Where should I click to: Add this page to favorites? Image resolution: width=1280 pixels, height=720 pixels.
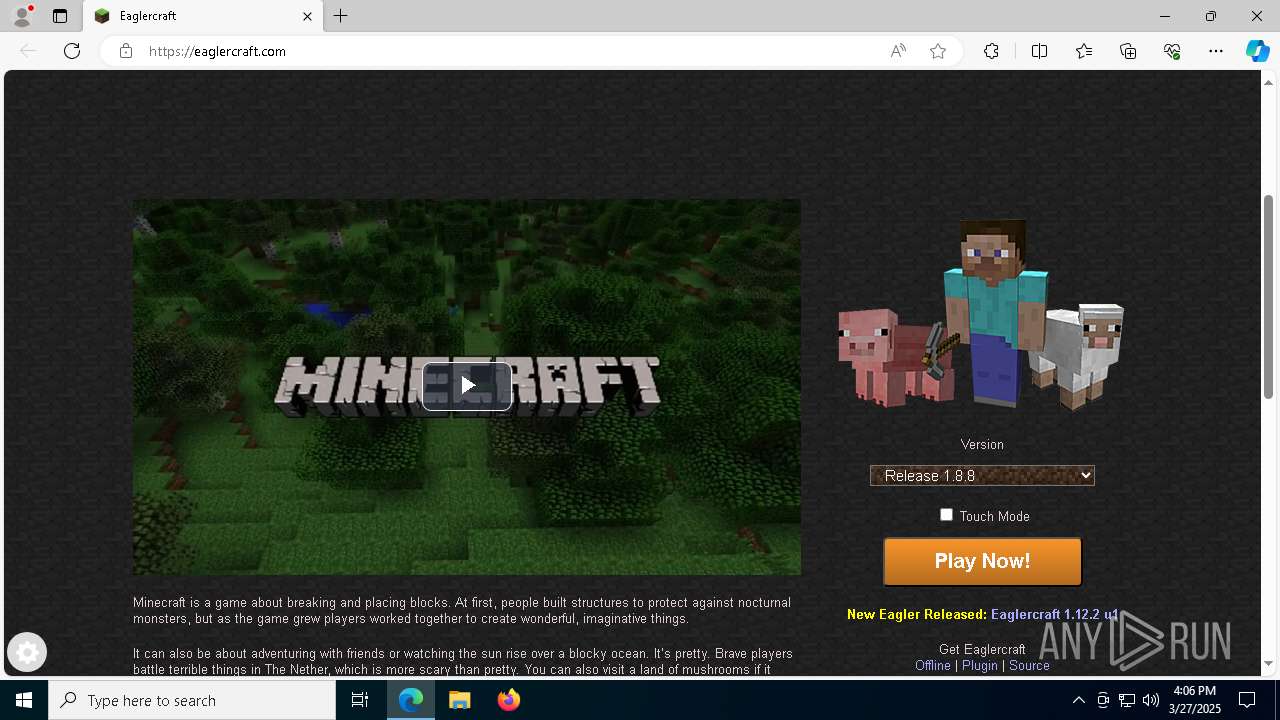pos(938,51)
